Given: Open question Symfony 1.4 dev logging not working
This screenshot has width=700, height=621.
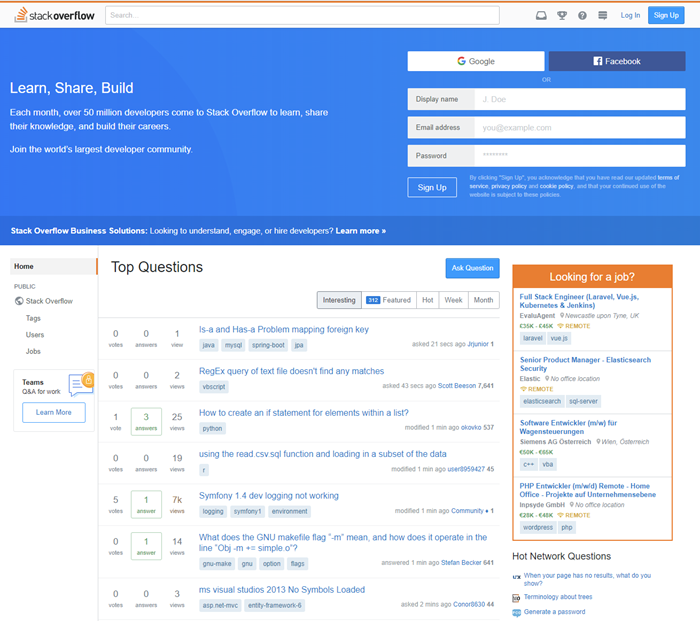Looking at the screenshot, I should tap(269, 496).
